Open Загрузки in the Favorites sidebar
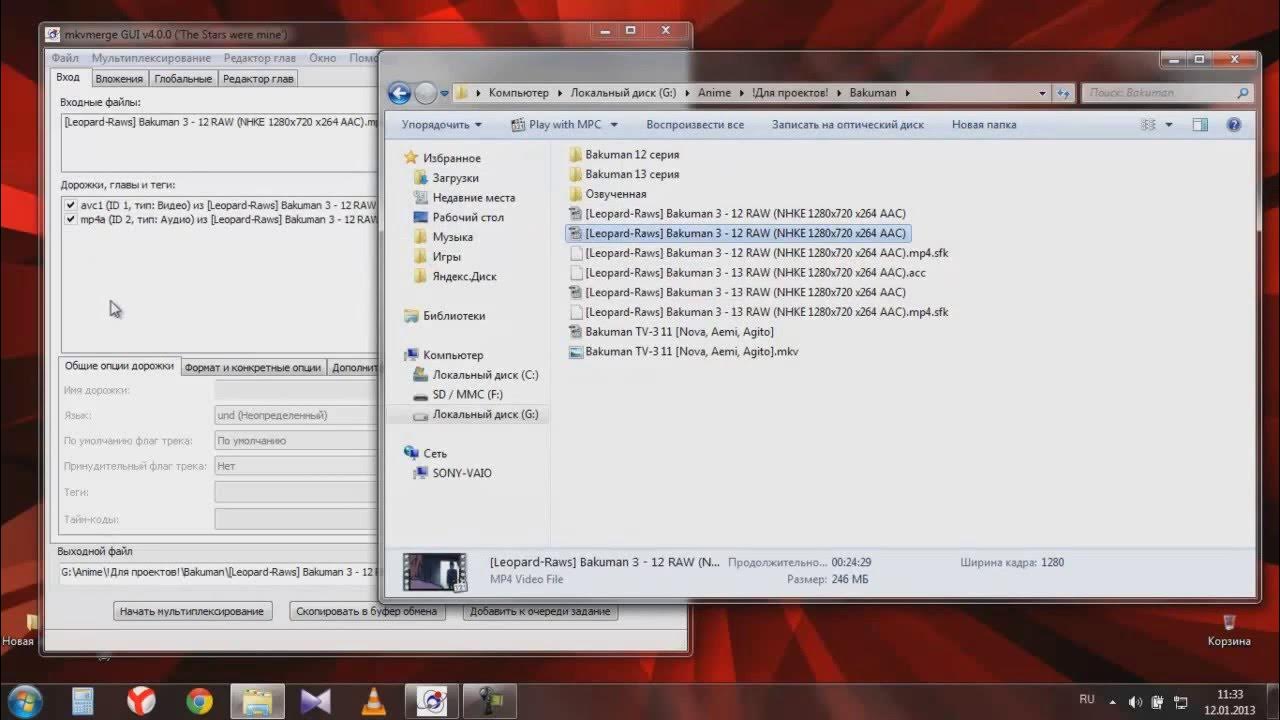 point(447,178)
